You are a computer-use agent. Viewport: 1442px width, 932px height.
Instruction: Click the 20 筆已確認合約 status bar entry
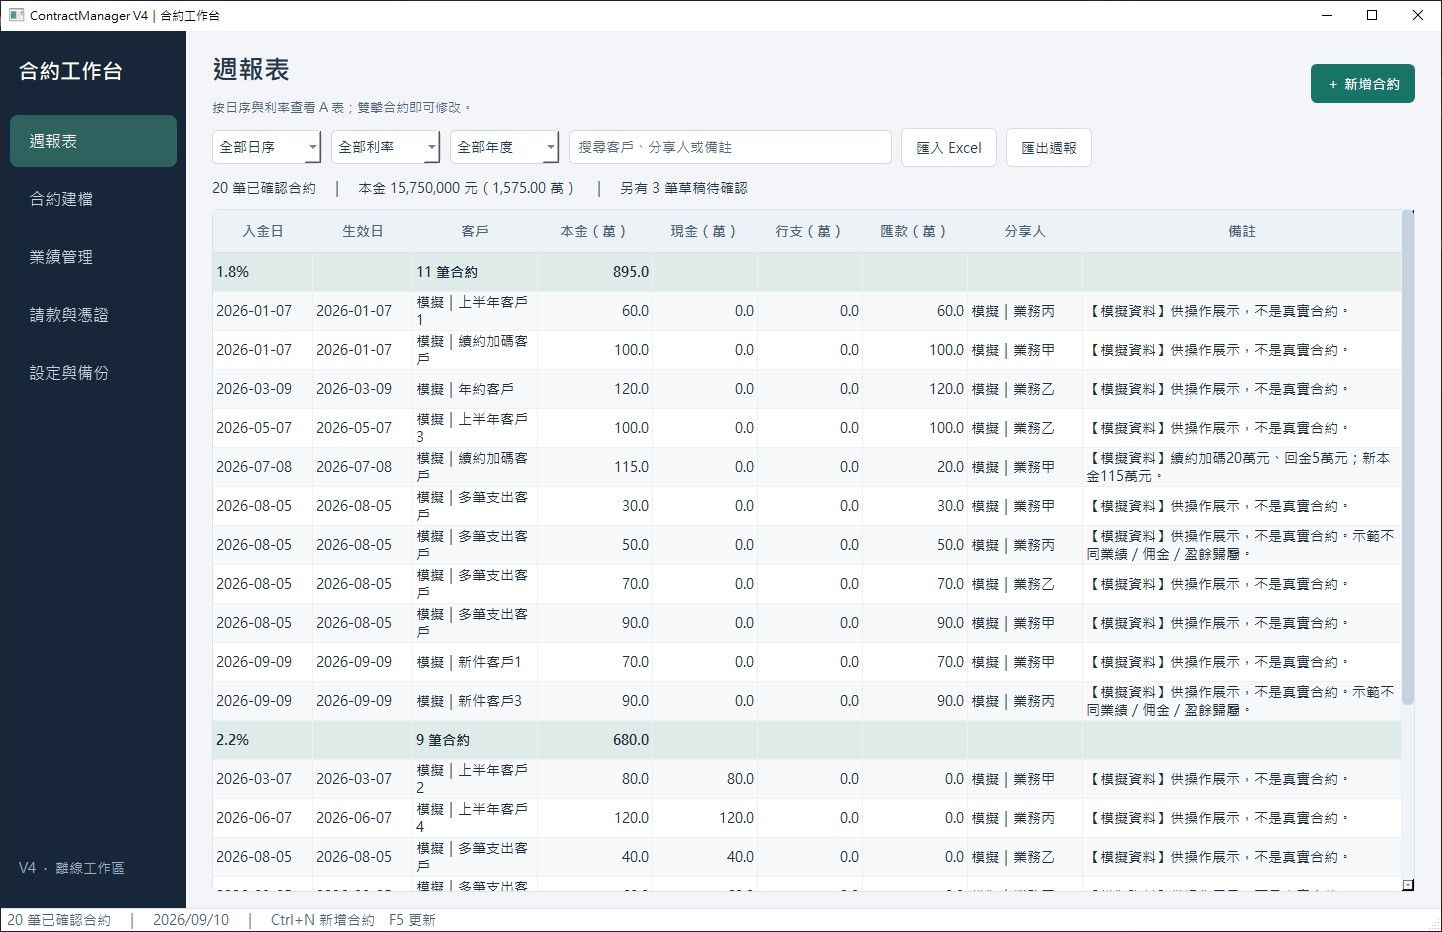pos(60,920)
